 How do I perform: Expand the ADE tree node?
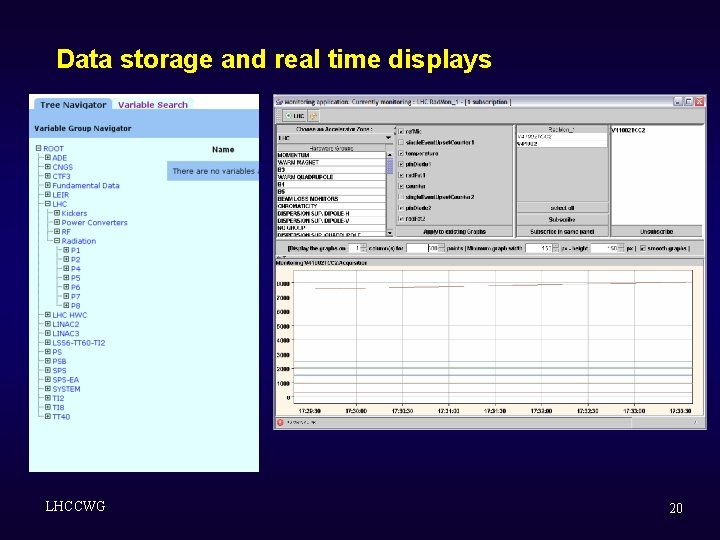tap(48, 158)
